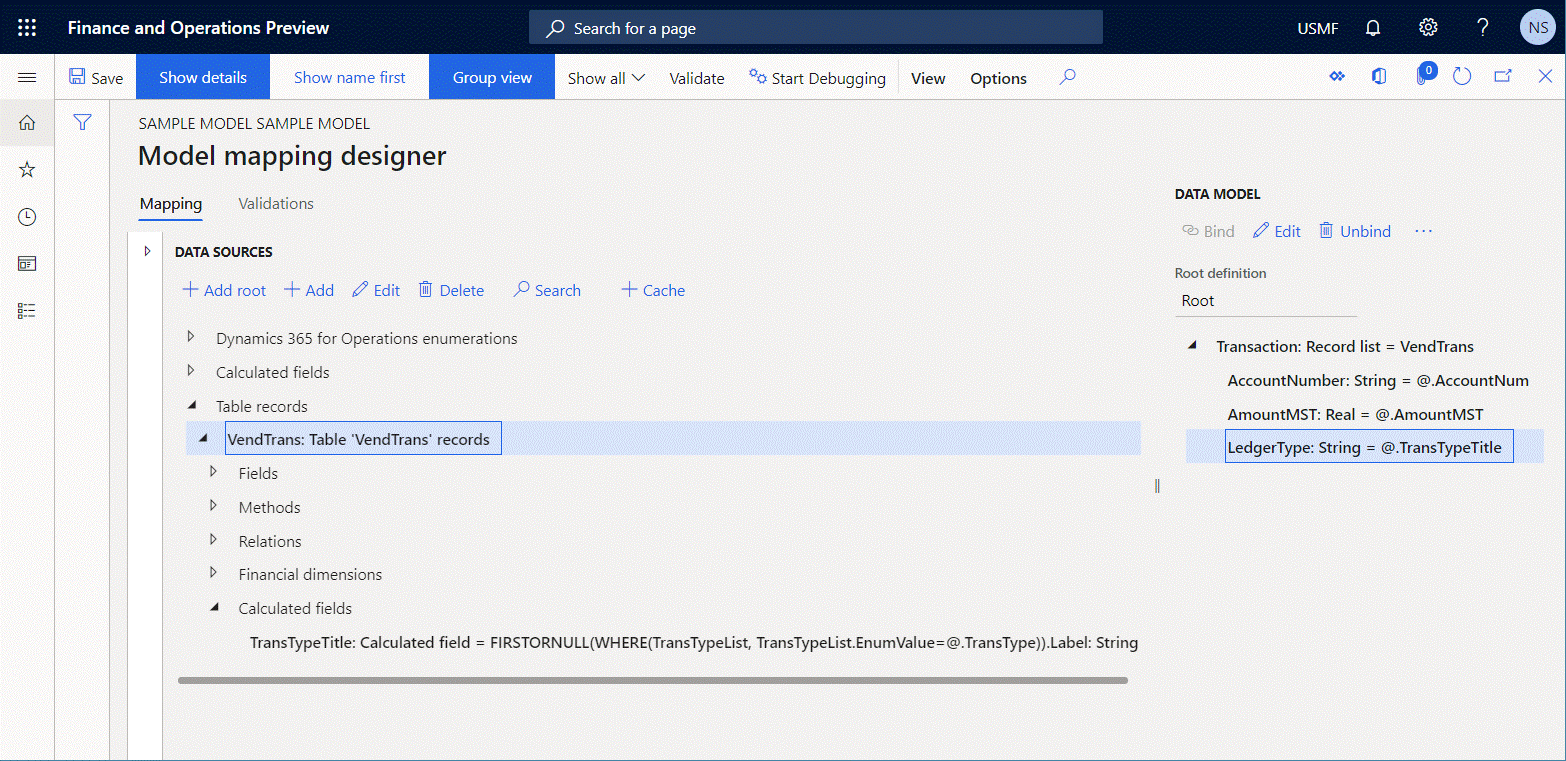Click the open in new window icon
1566x761 pixels.
click(x=1503, y=77)
